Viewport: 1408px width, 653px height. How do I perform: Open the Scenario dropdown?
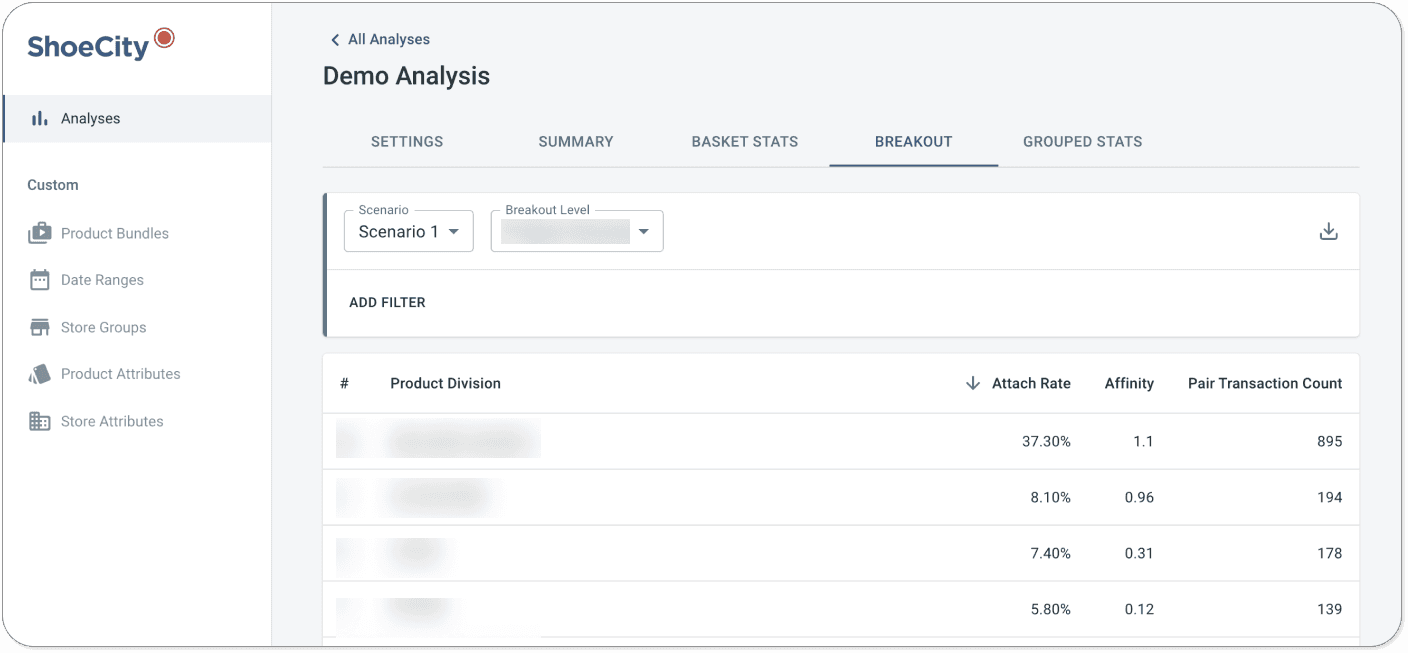click(408, 231)
